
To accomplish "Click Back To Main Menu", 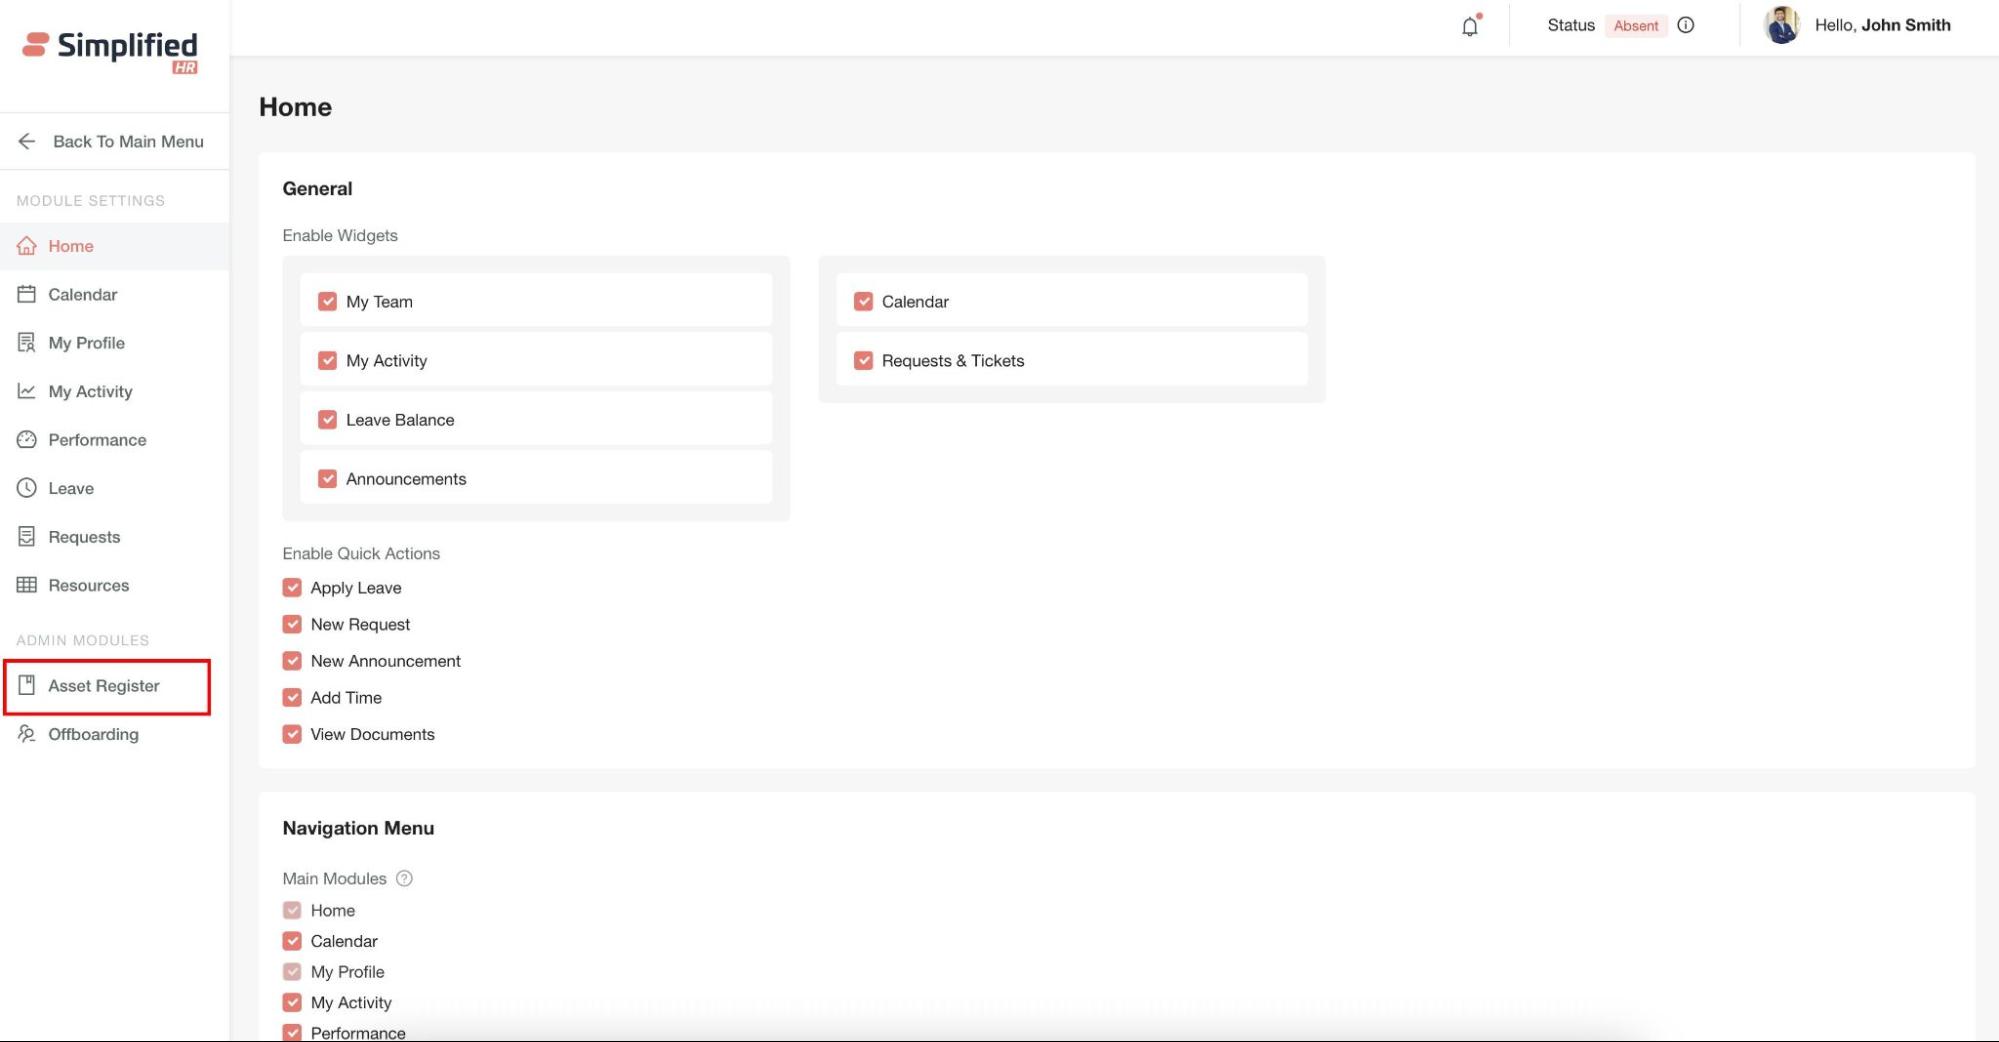I will 127,141.
